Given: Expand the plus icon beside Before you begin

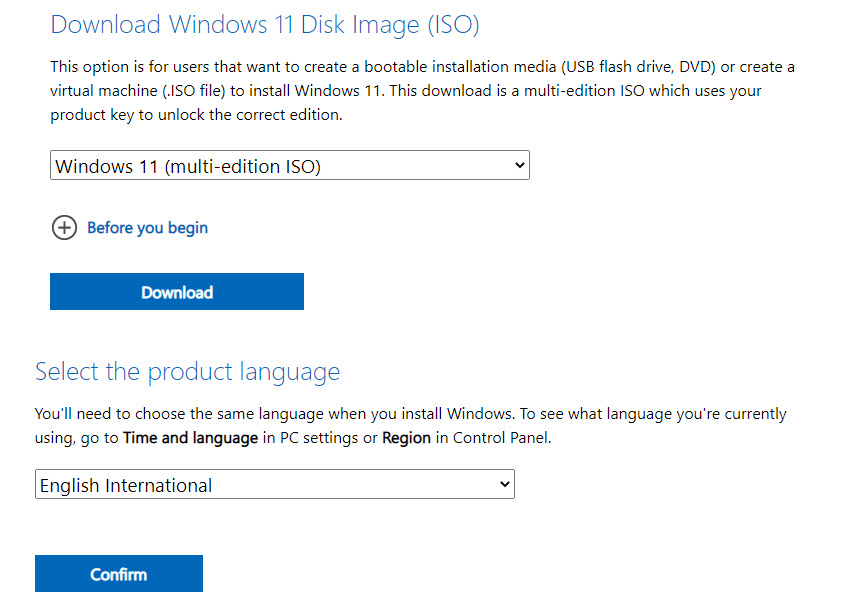Looking at the screenshot, I should (x=64, y=227).
